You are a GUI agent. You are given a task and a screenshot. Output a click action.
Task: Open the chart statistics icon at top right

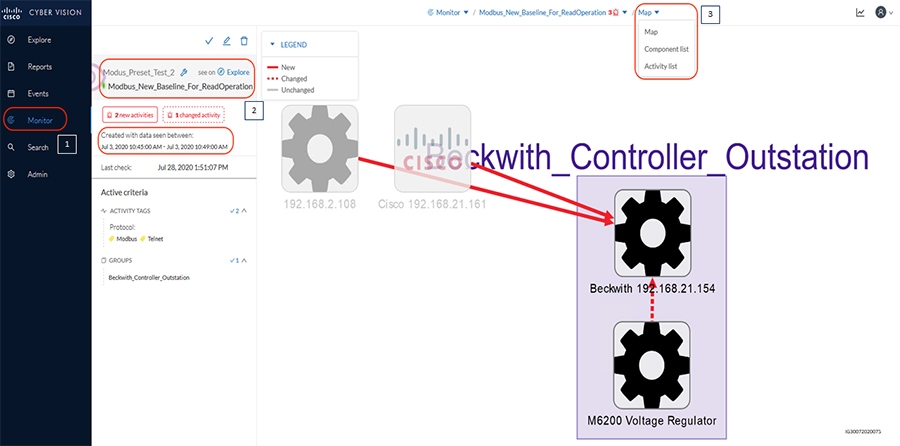click(860, 12)
